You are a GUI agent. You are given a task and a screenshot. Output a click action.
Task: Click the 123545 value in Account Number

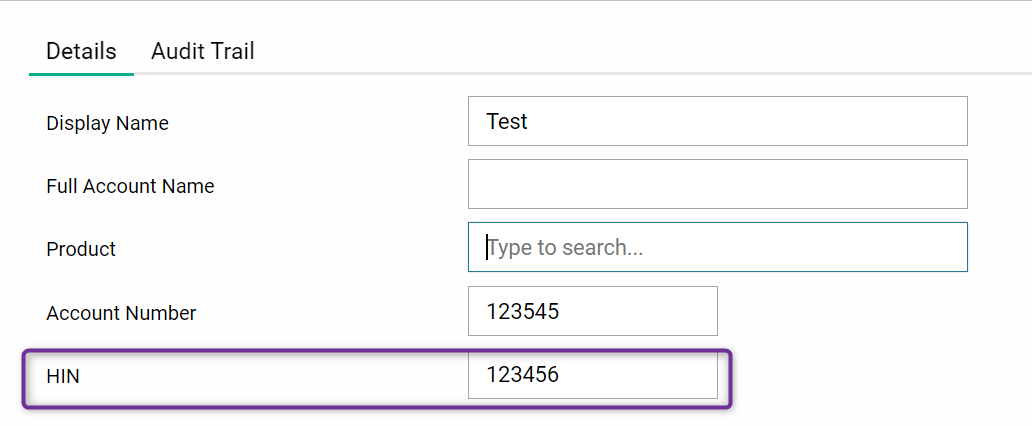pos(523,311)
